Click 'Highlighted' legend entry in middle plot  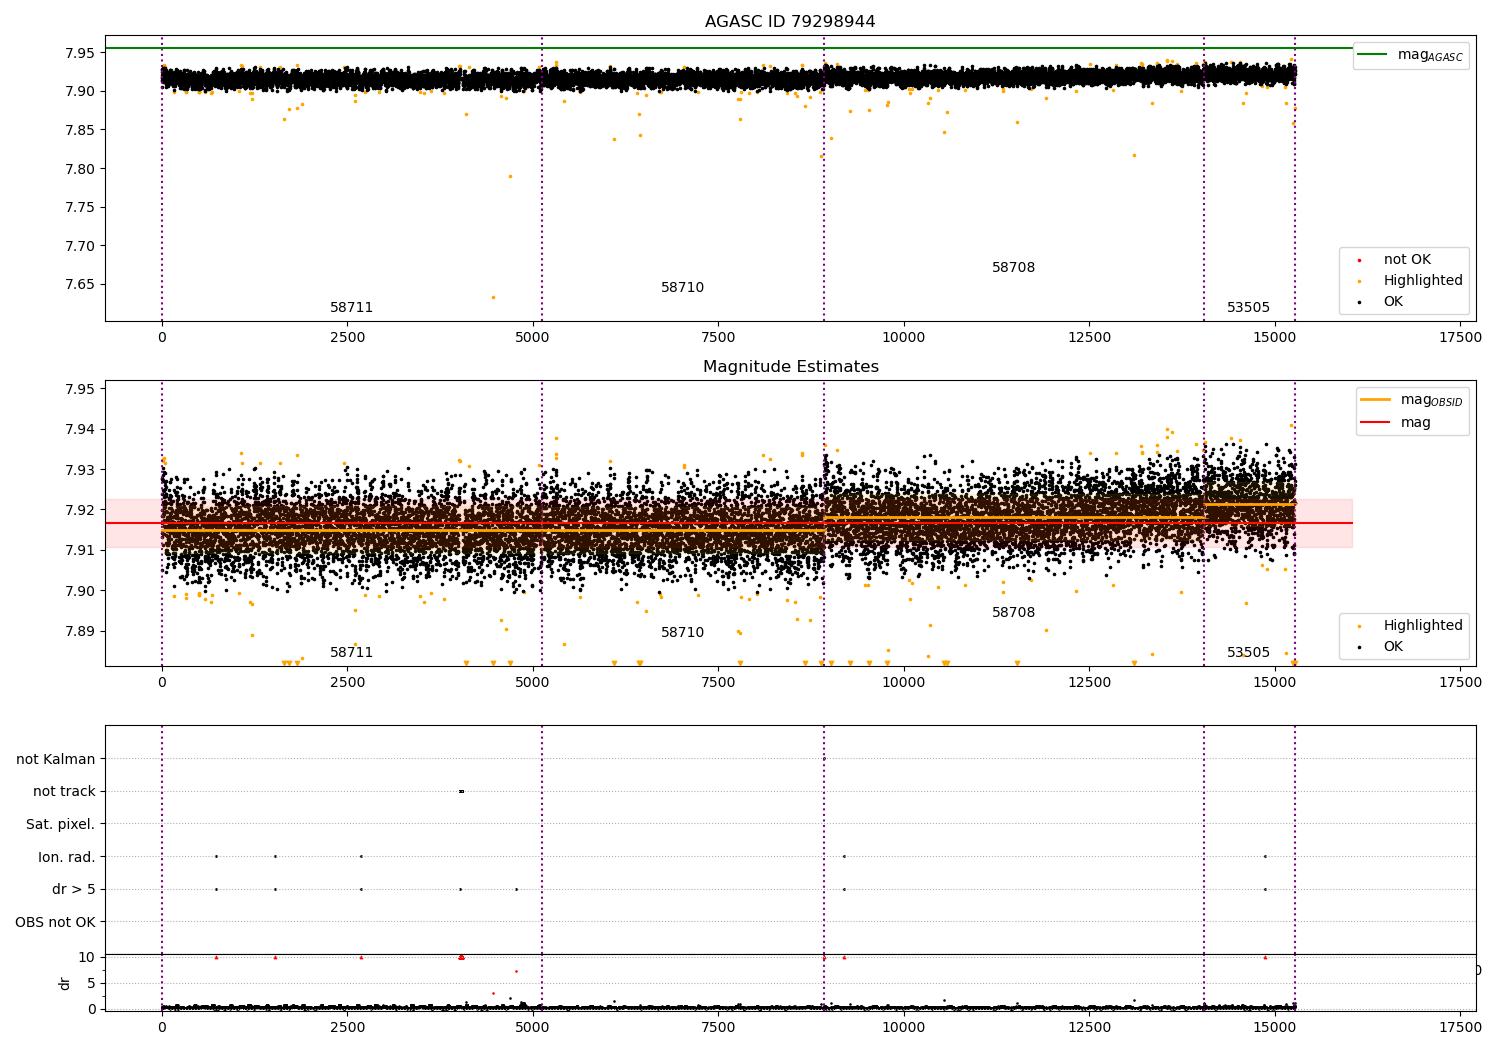[1408, 626]
